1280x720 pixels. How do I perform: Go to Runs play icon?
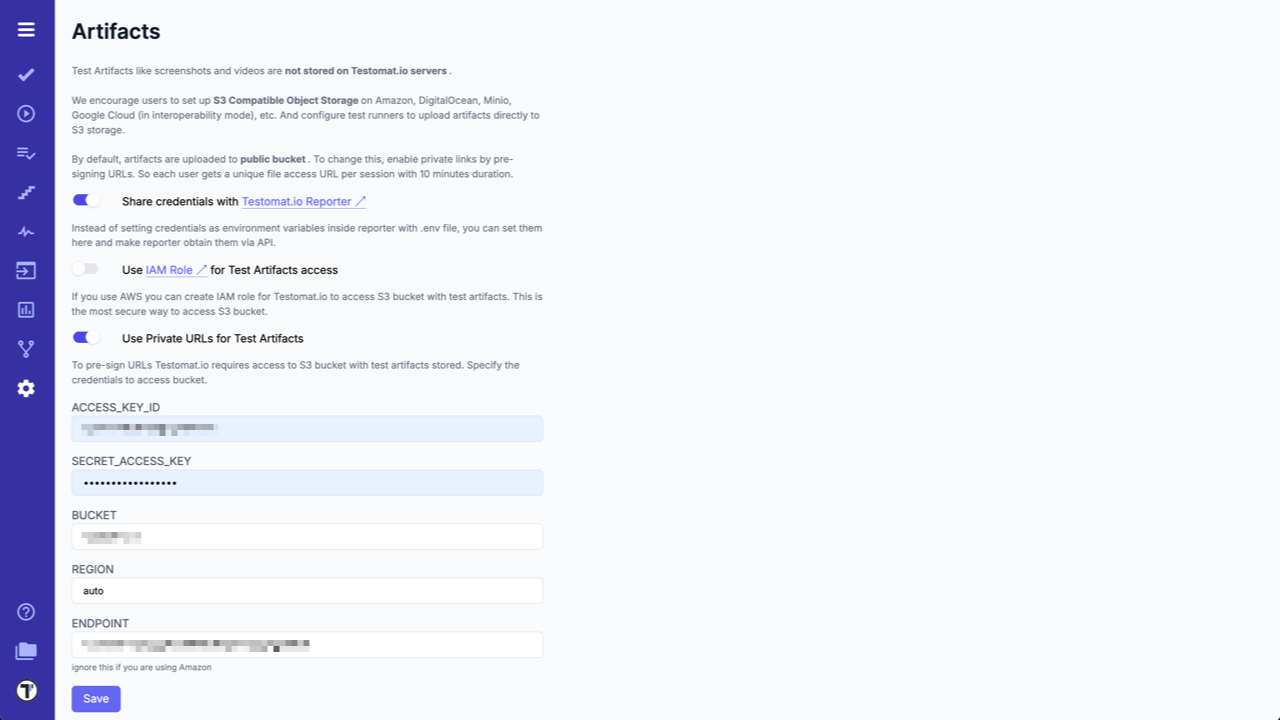(x=26, y=114)
